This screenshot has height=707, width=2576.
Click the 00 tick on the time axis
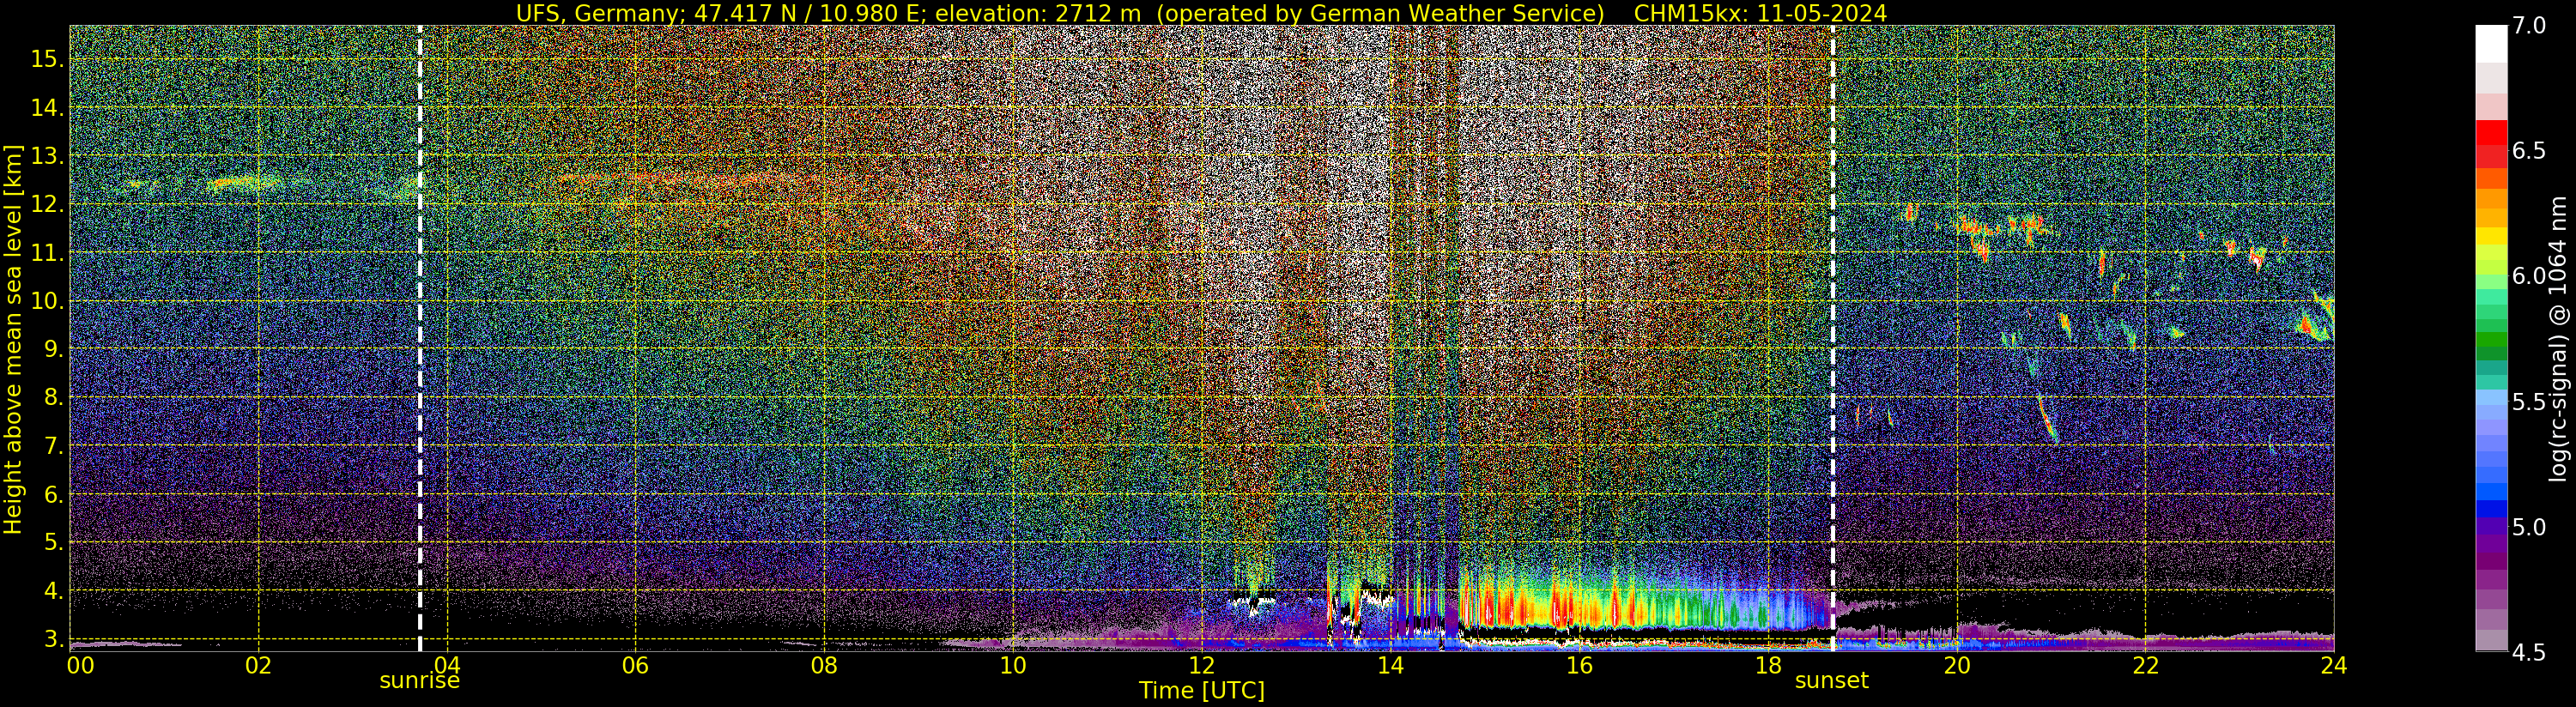point(80,665)
